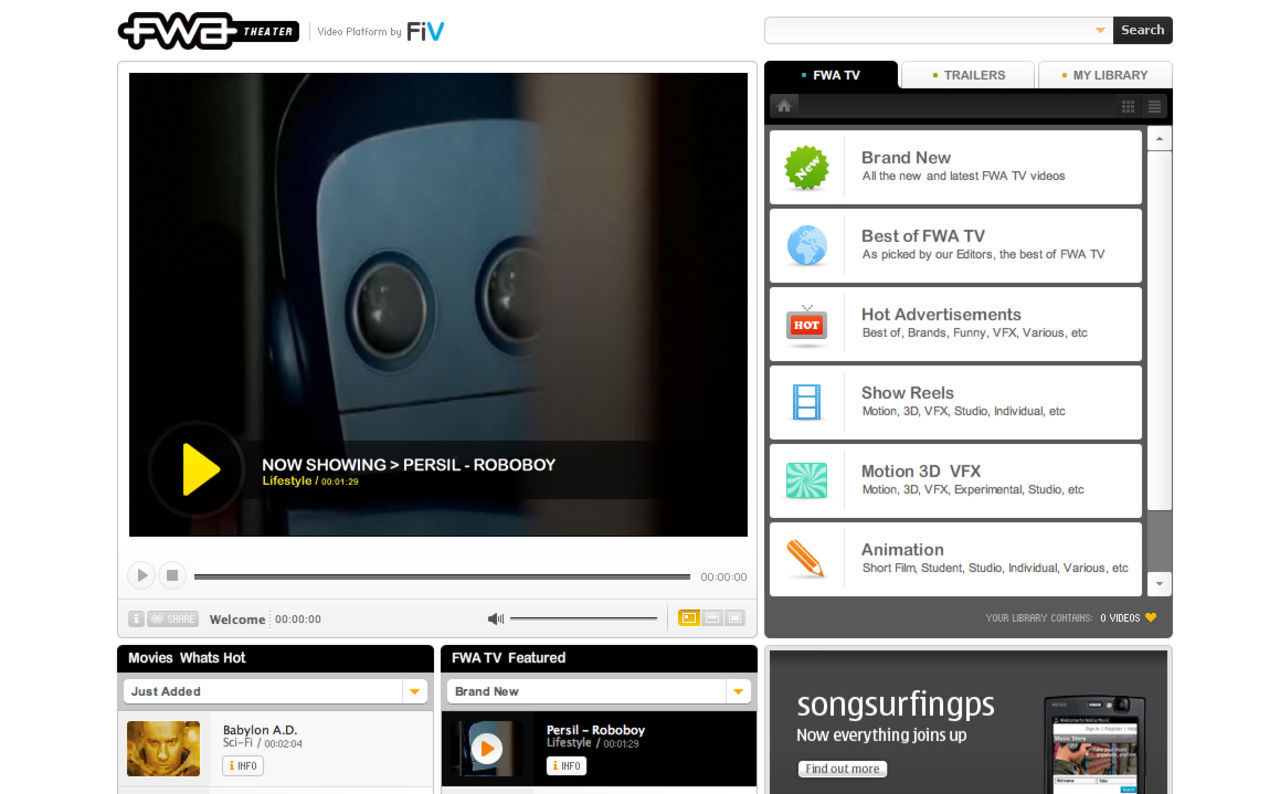Click the Babylon A.D. thumbnail
The height and width of the screenshot is (794, 1280).
[163, 749]
